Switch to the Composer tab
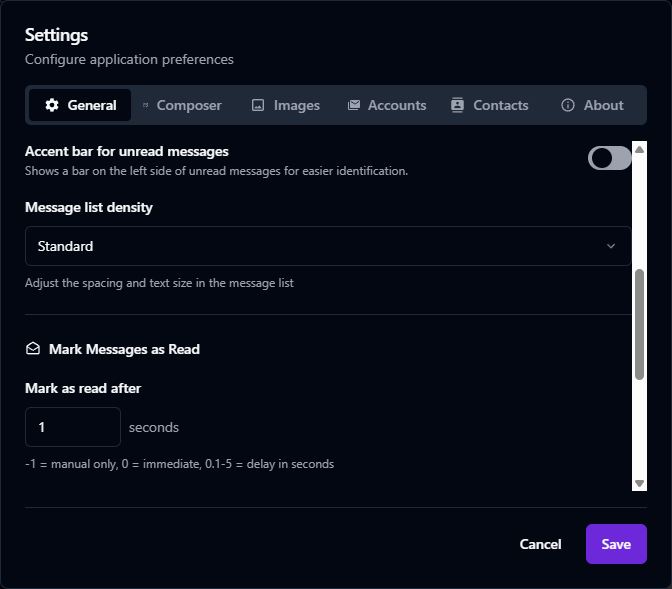Screen dimensions: 672x589 182,105
